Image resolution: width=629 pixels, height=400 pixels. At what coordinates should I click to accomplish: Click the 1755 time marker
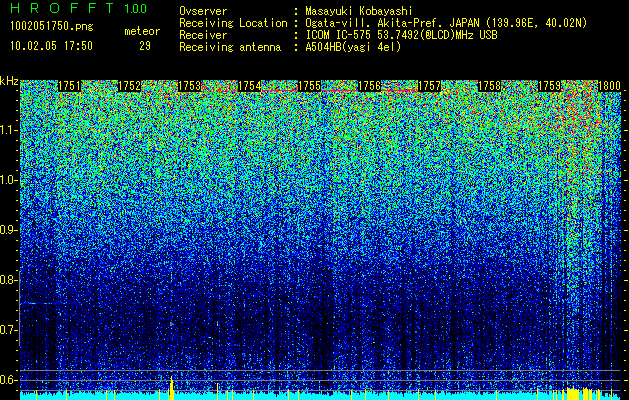[310, 86]
